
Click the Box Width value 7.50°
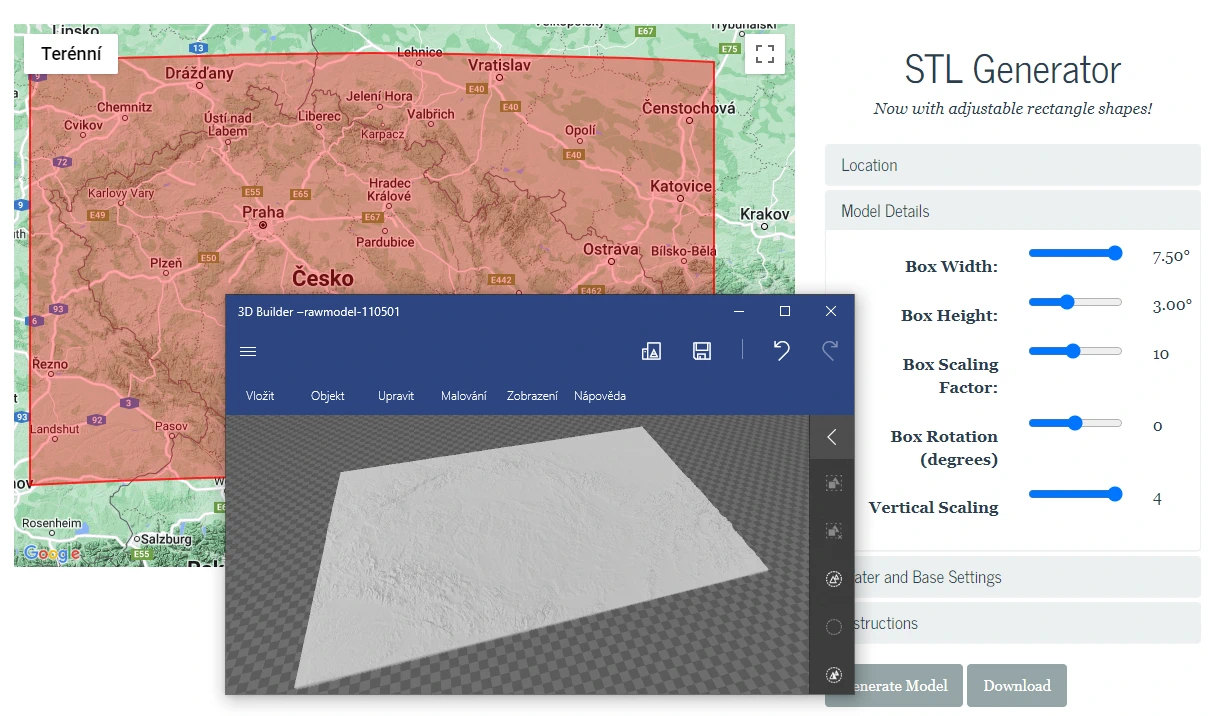[1171, 257]
